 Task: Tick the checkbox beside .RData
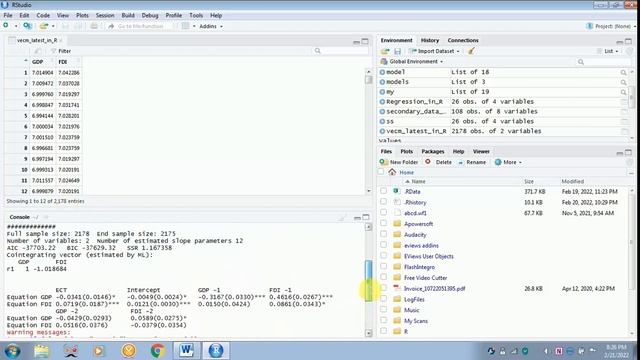click(383, 191)
